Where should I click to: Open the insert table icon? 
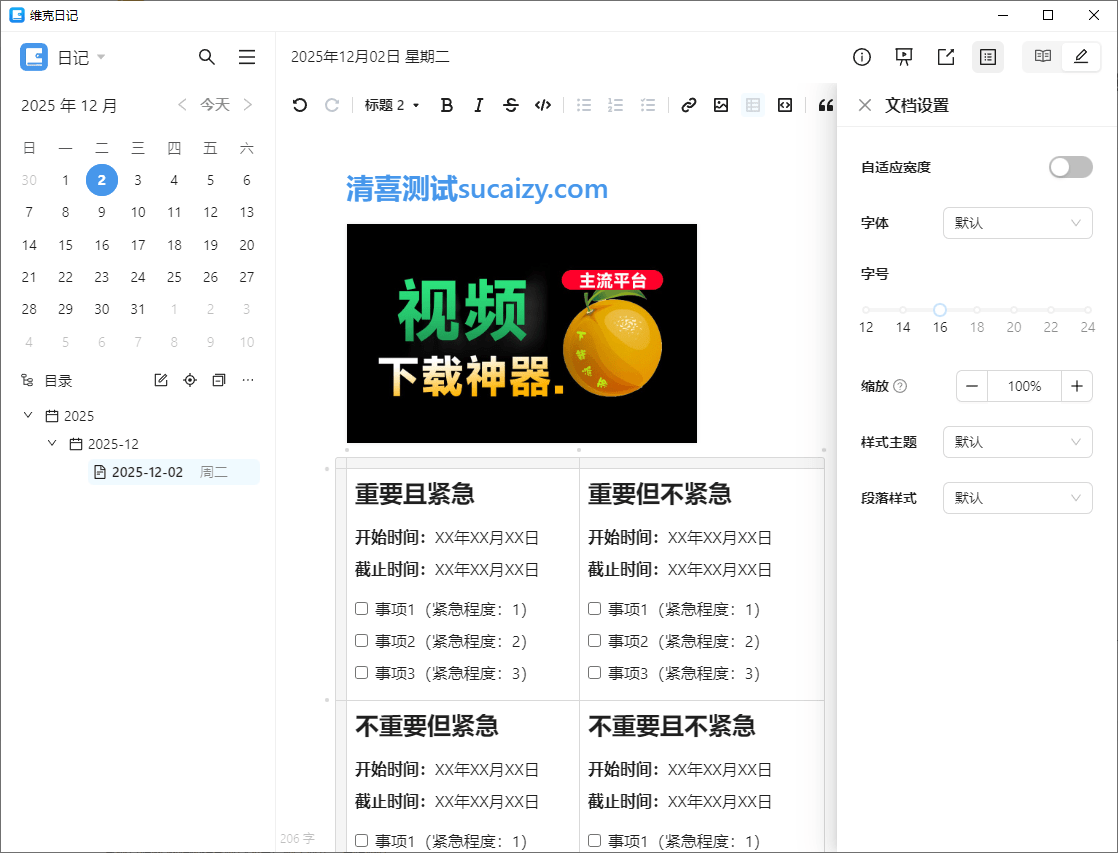[753, 105]
